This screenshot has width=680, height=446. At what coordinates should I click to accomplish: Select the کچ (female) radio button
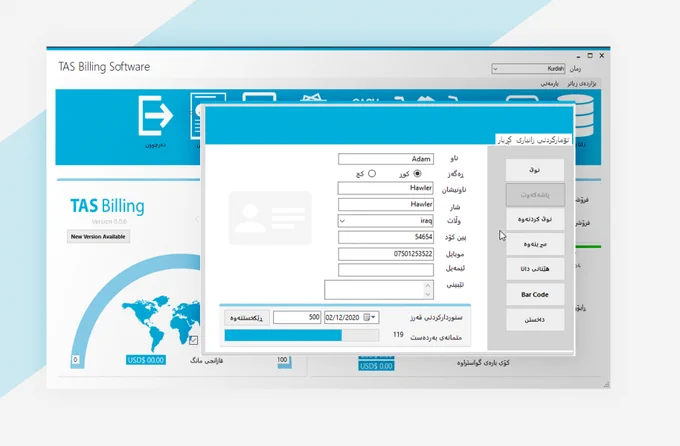(x=372, y=174)
